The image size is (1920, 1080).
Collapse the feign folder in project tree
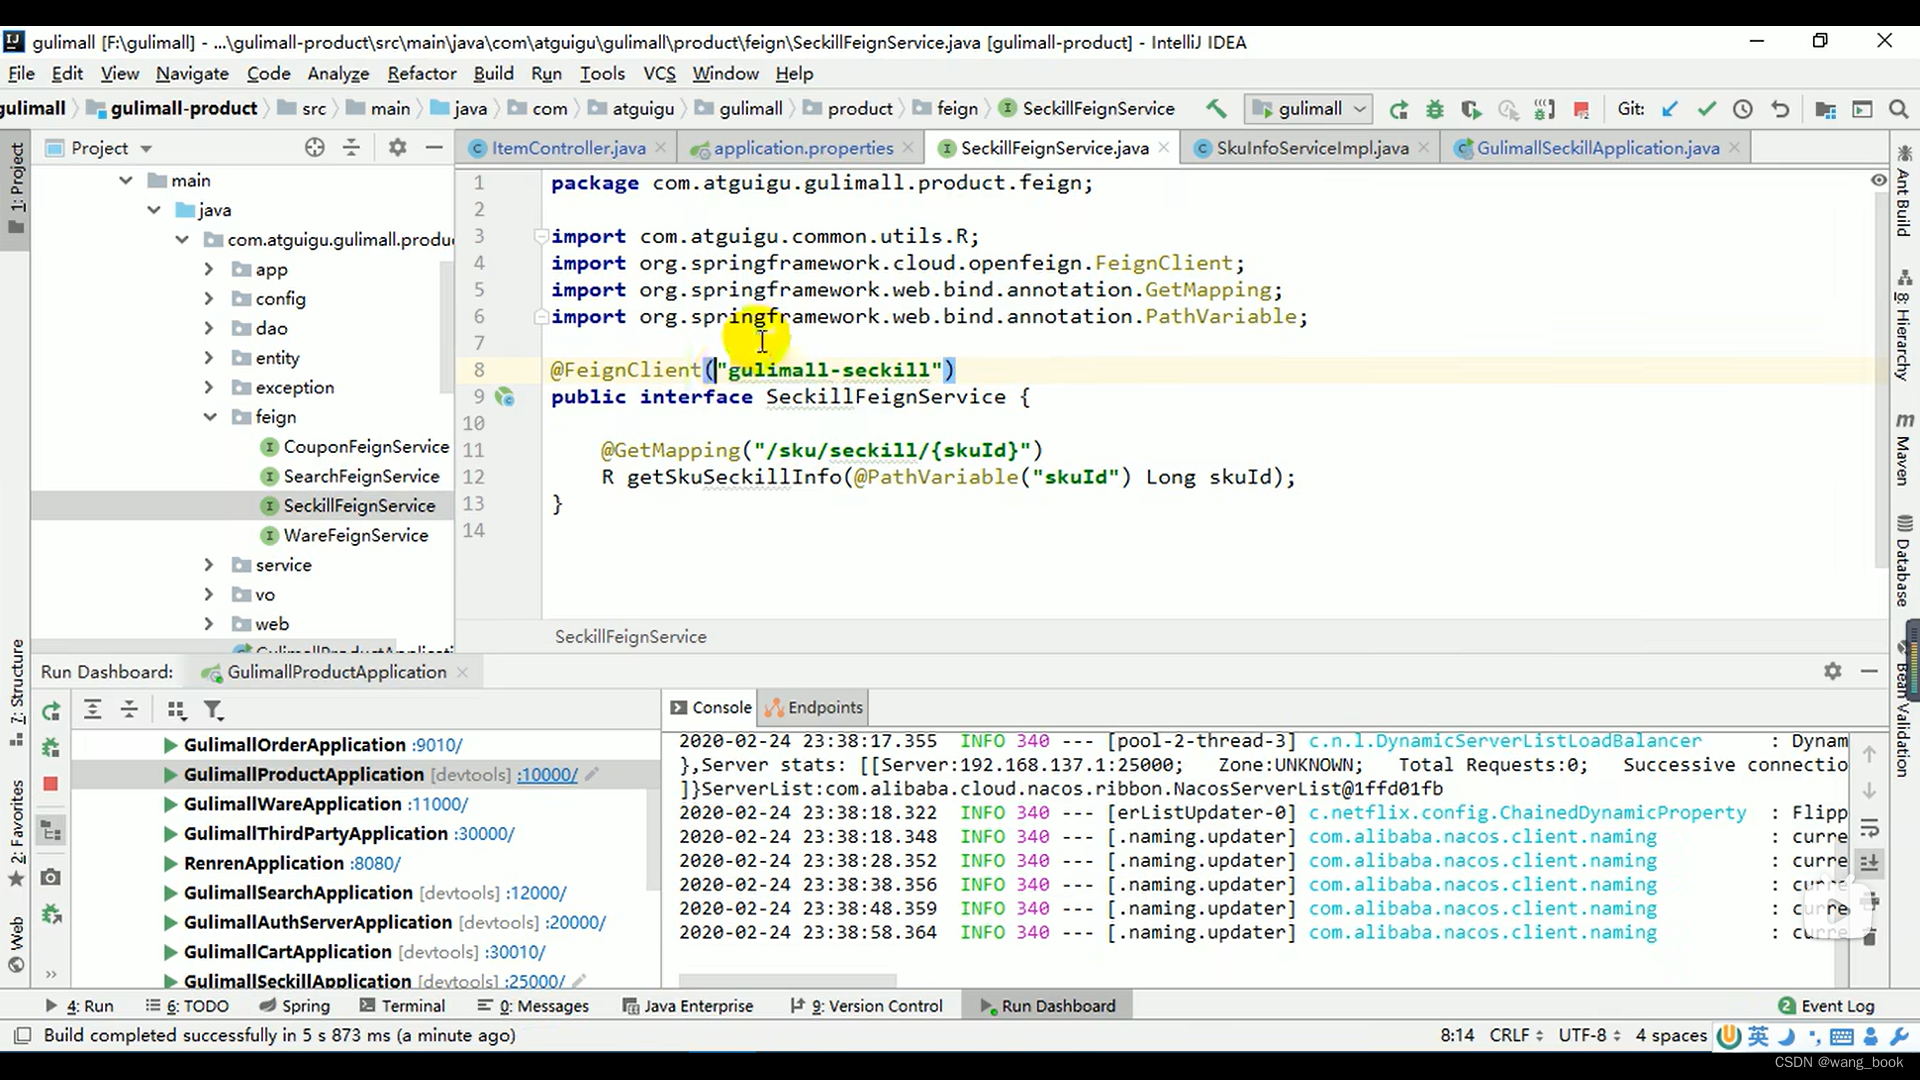tap(210, 417)
